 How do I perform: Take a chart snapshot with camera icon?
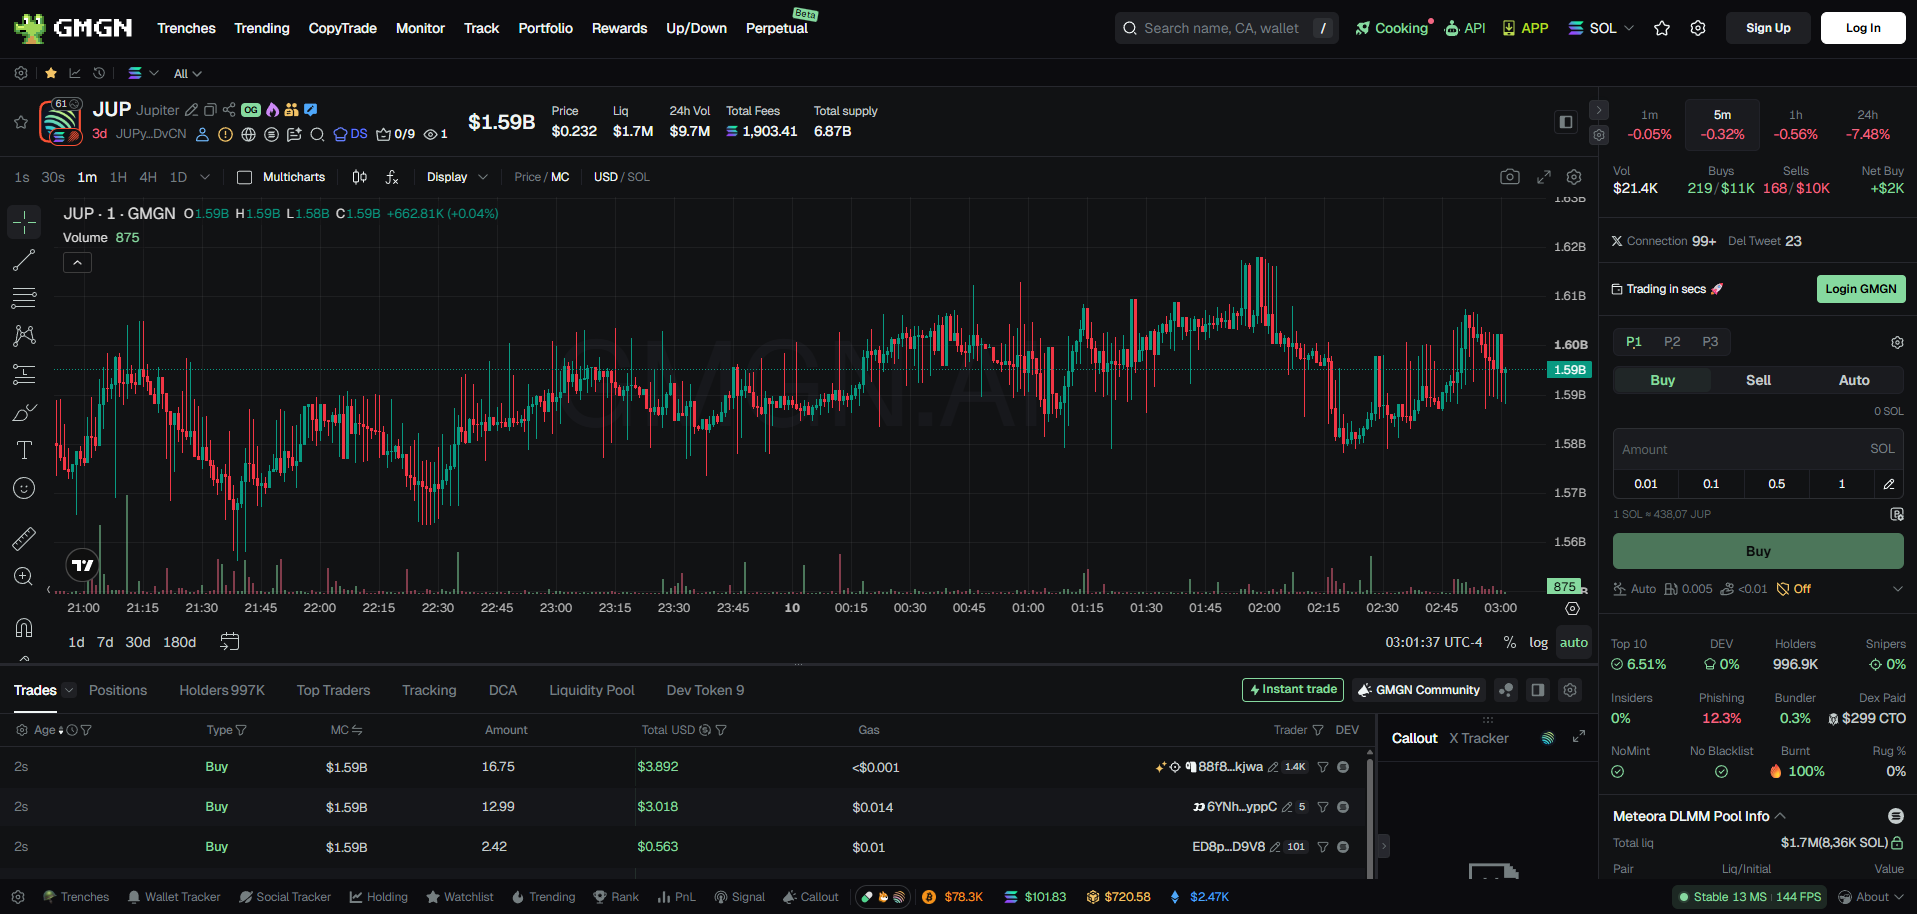coord(1510,177)
